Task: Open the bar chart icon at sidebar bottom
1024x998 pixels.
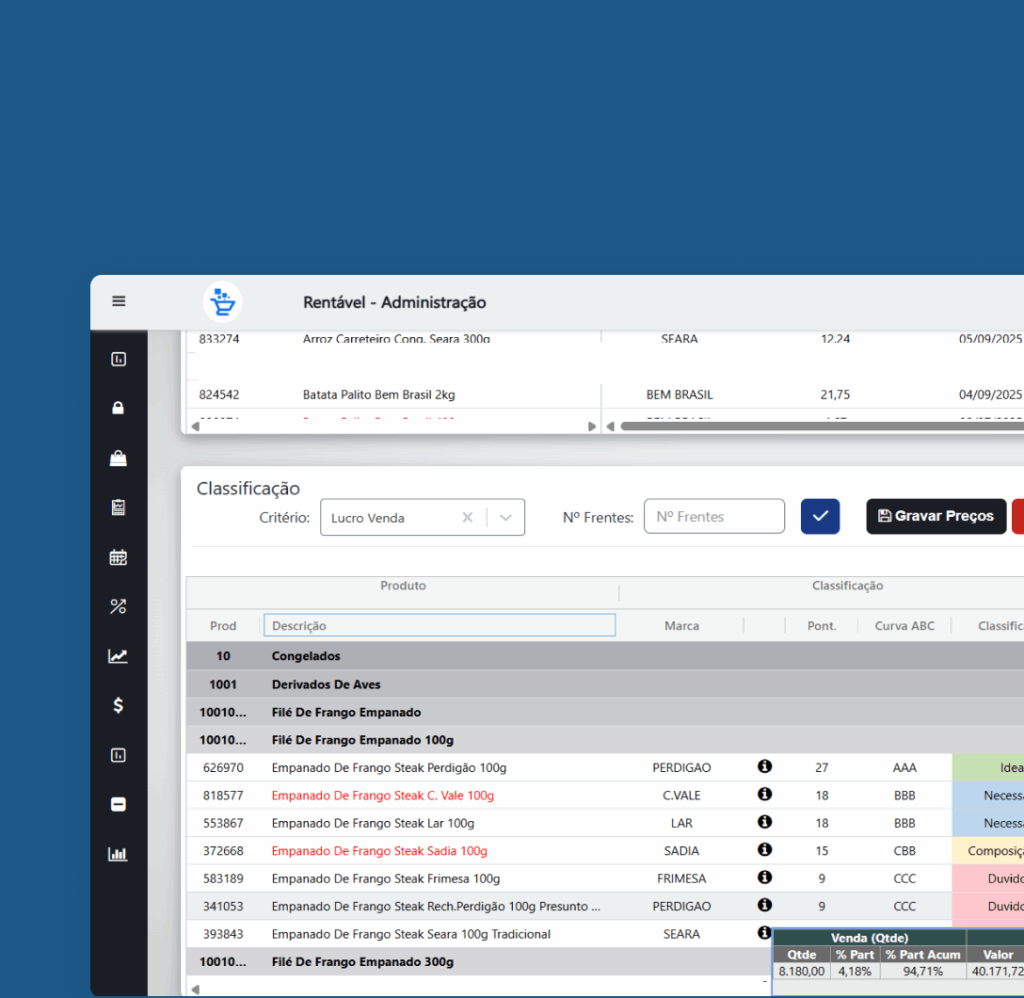Action: [118, 854]
